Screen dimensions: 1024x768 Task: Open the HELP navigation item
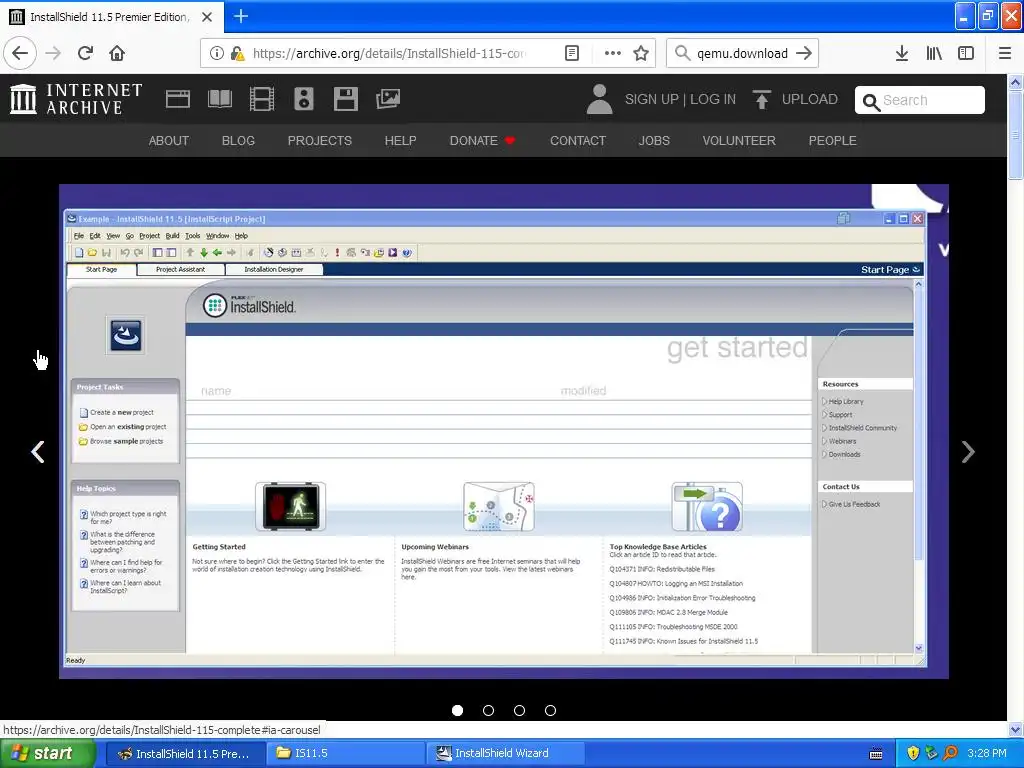pyautogui.click(x=400, y=140)
